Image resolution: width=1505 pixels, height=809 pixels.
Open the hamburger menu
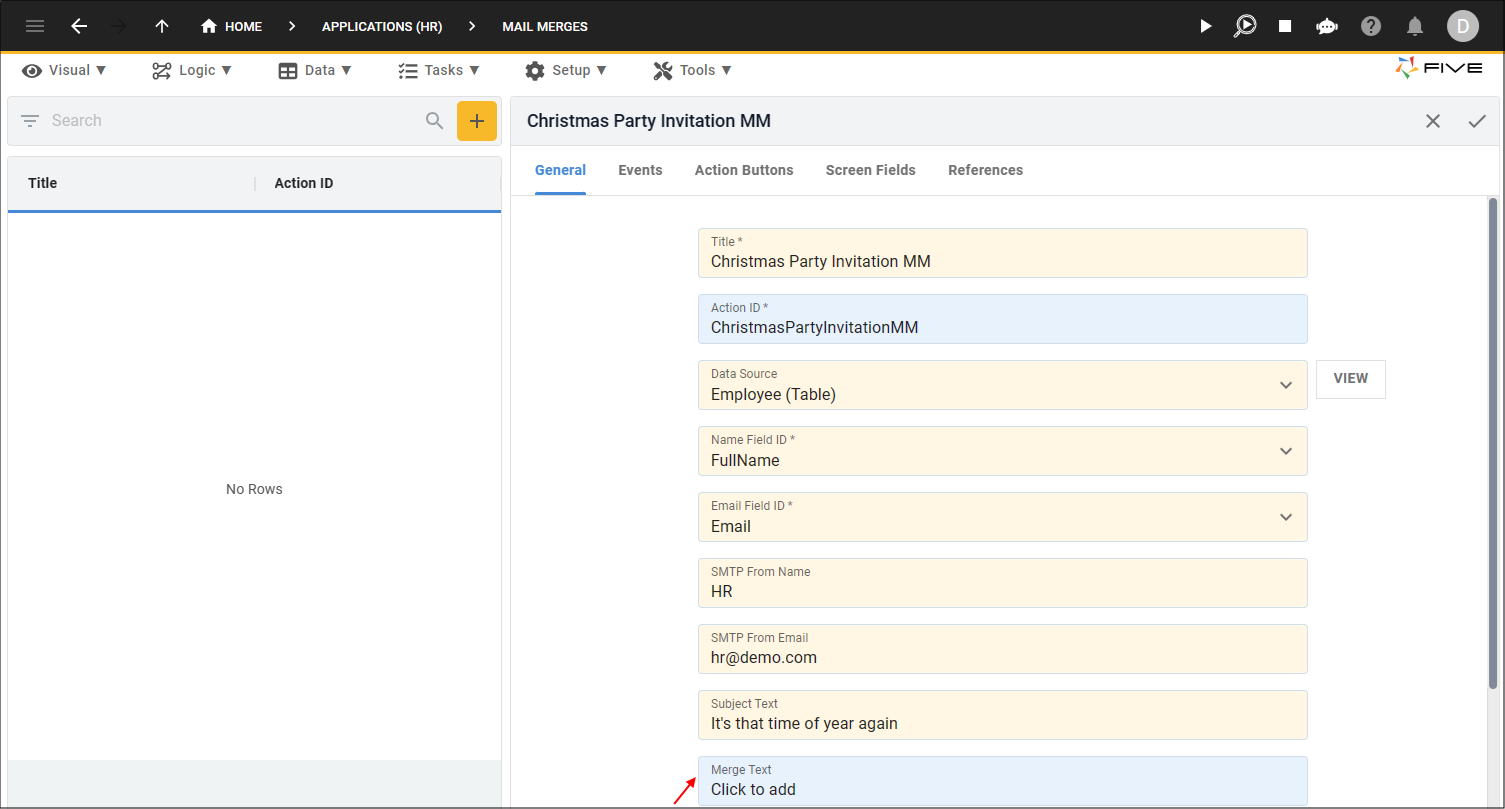click(x=35, y=26)
